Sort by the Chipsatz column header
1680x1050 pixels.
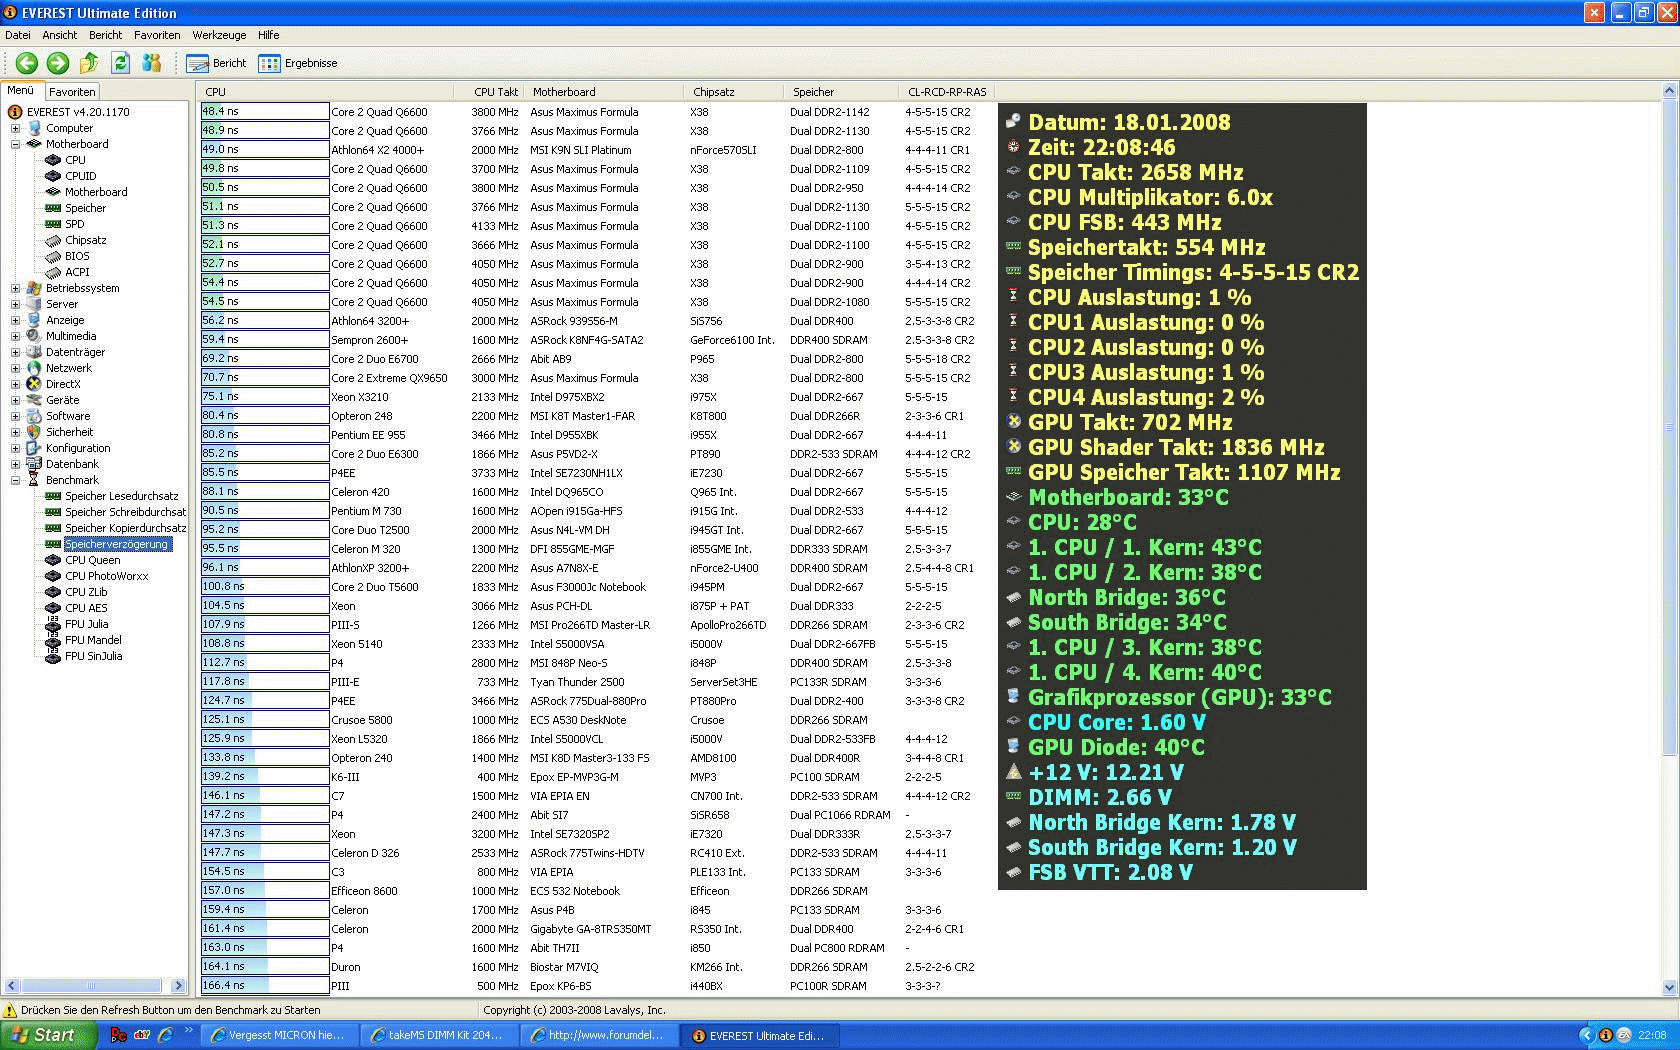click(736, 92)
